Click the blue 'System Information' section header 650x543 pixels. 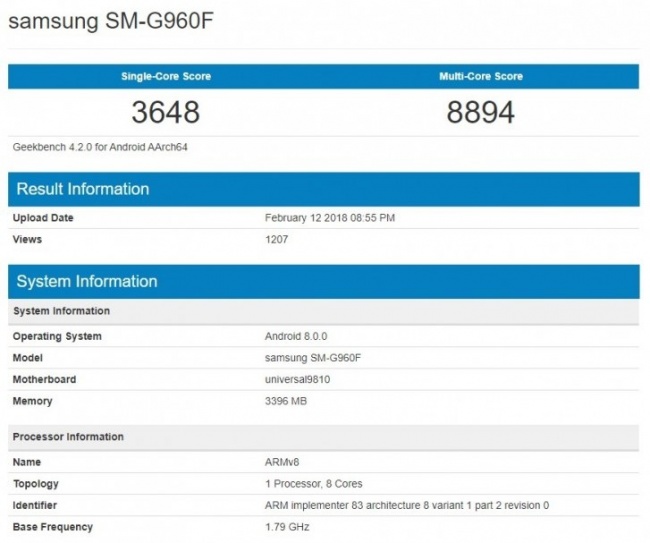[323, 281]
